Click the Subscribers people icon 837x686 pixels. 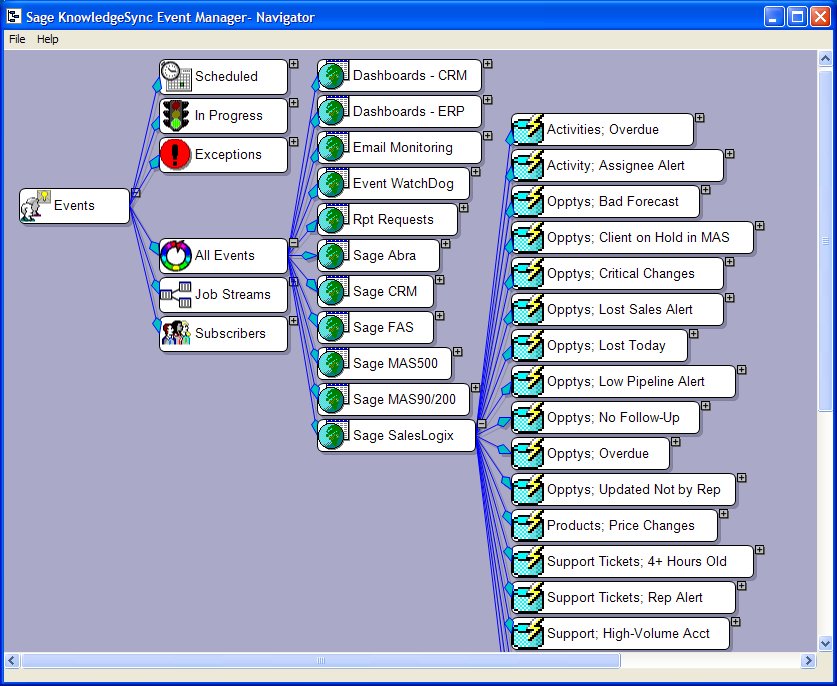(176, 333)
